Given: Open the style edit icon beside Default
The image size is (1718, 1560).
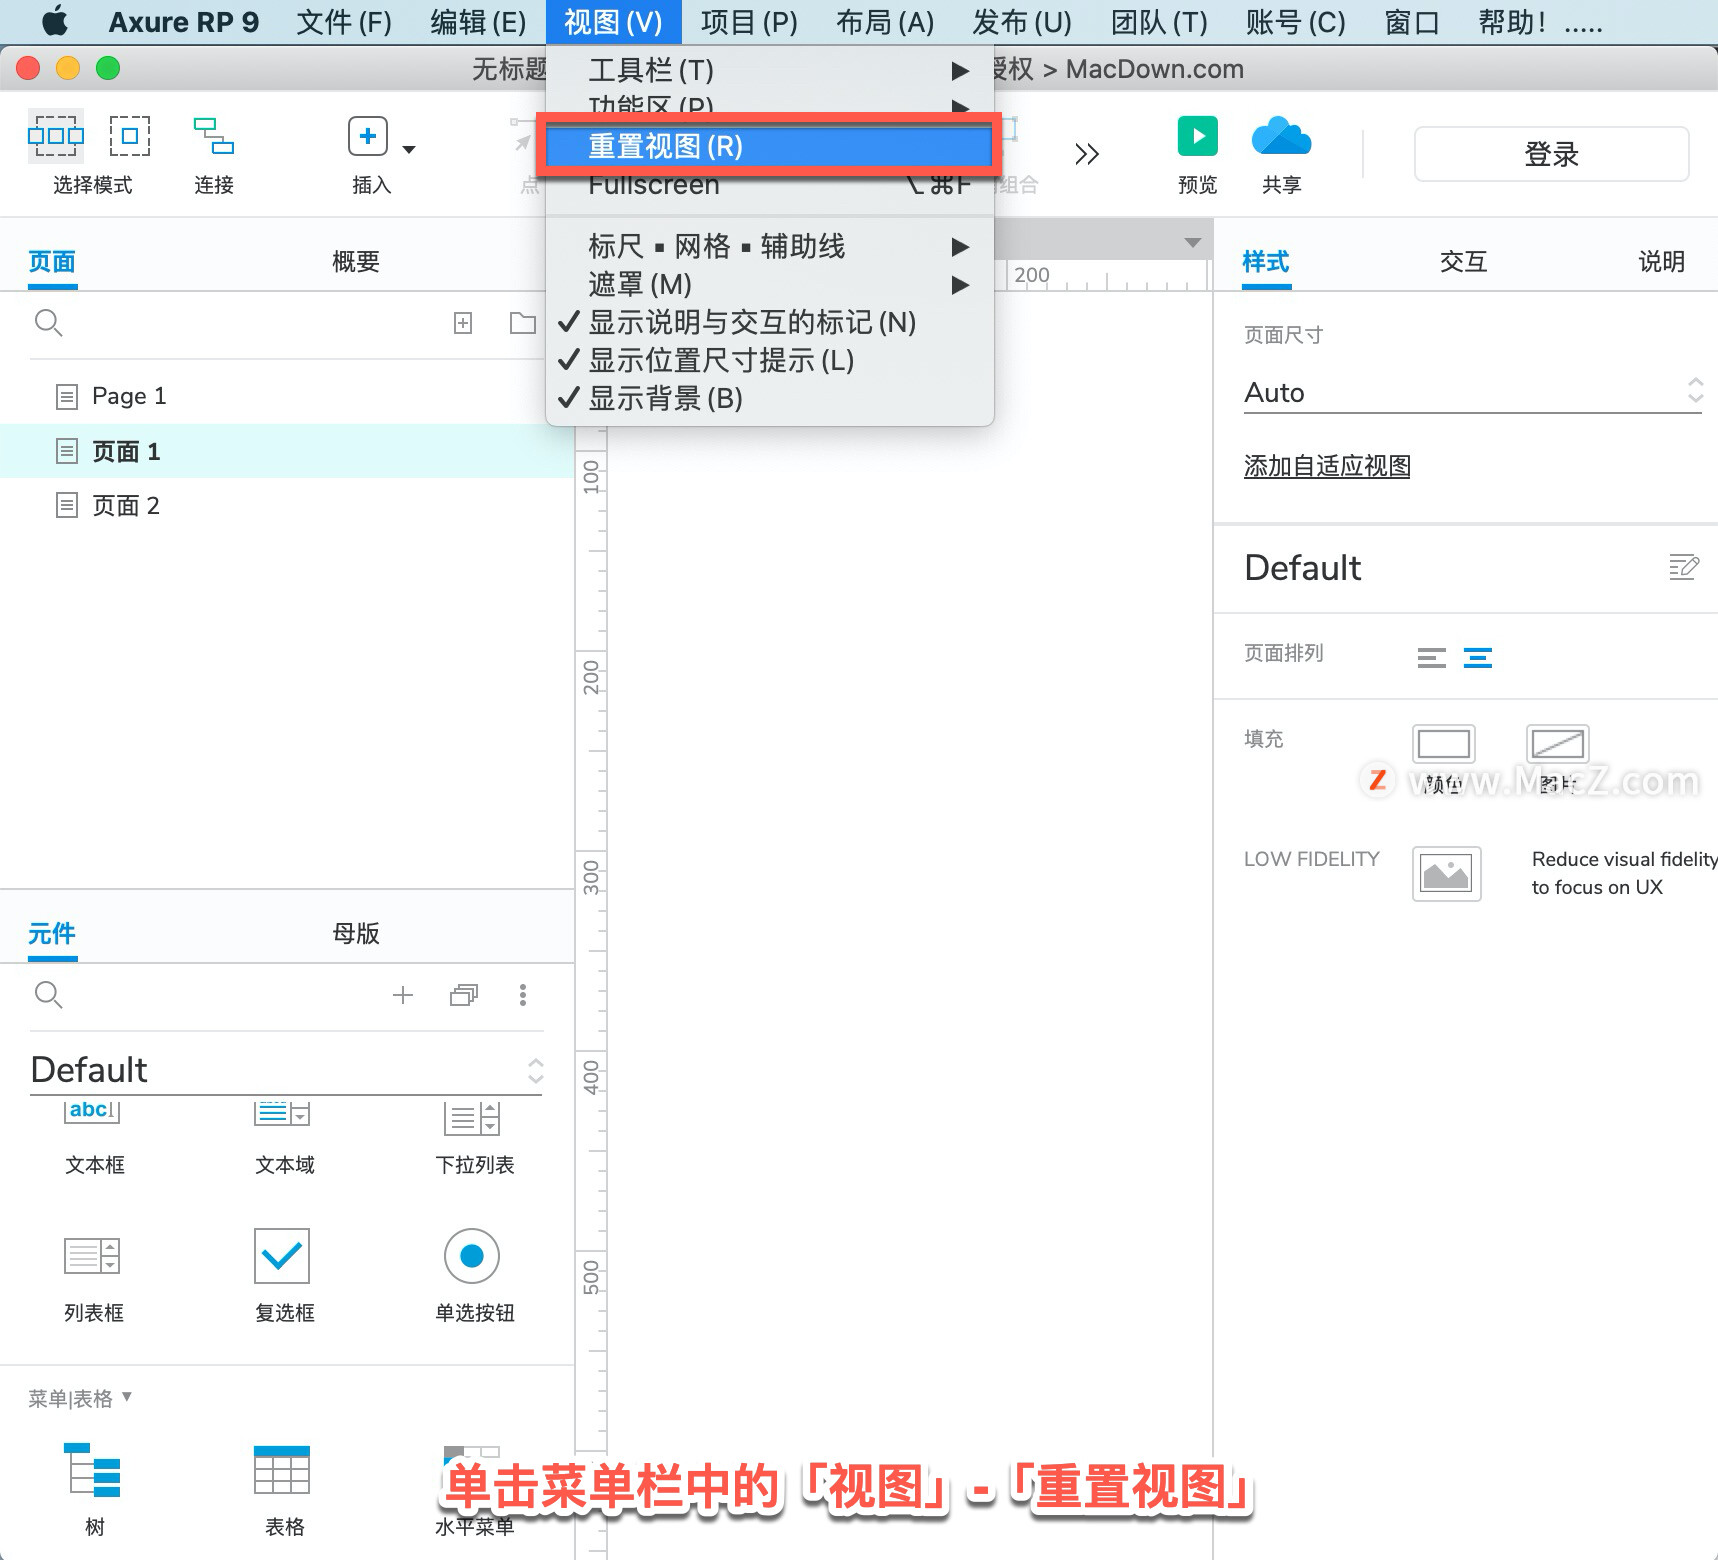Looking at the screenshot, I should click(1684, 567).
